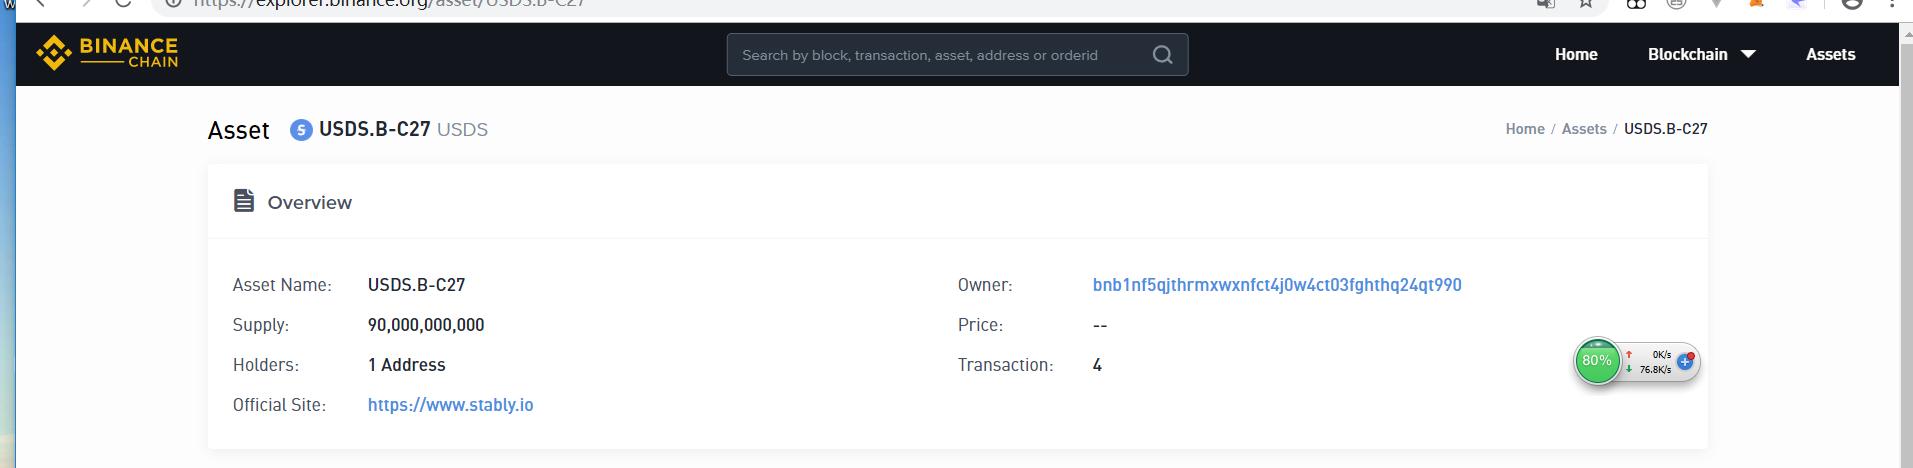Focus the block/transaction search field
Screen dimensions: 1913x468
(x=935, y=55)
